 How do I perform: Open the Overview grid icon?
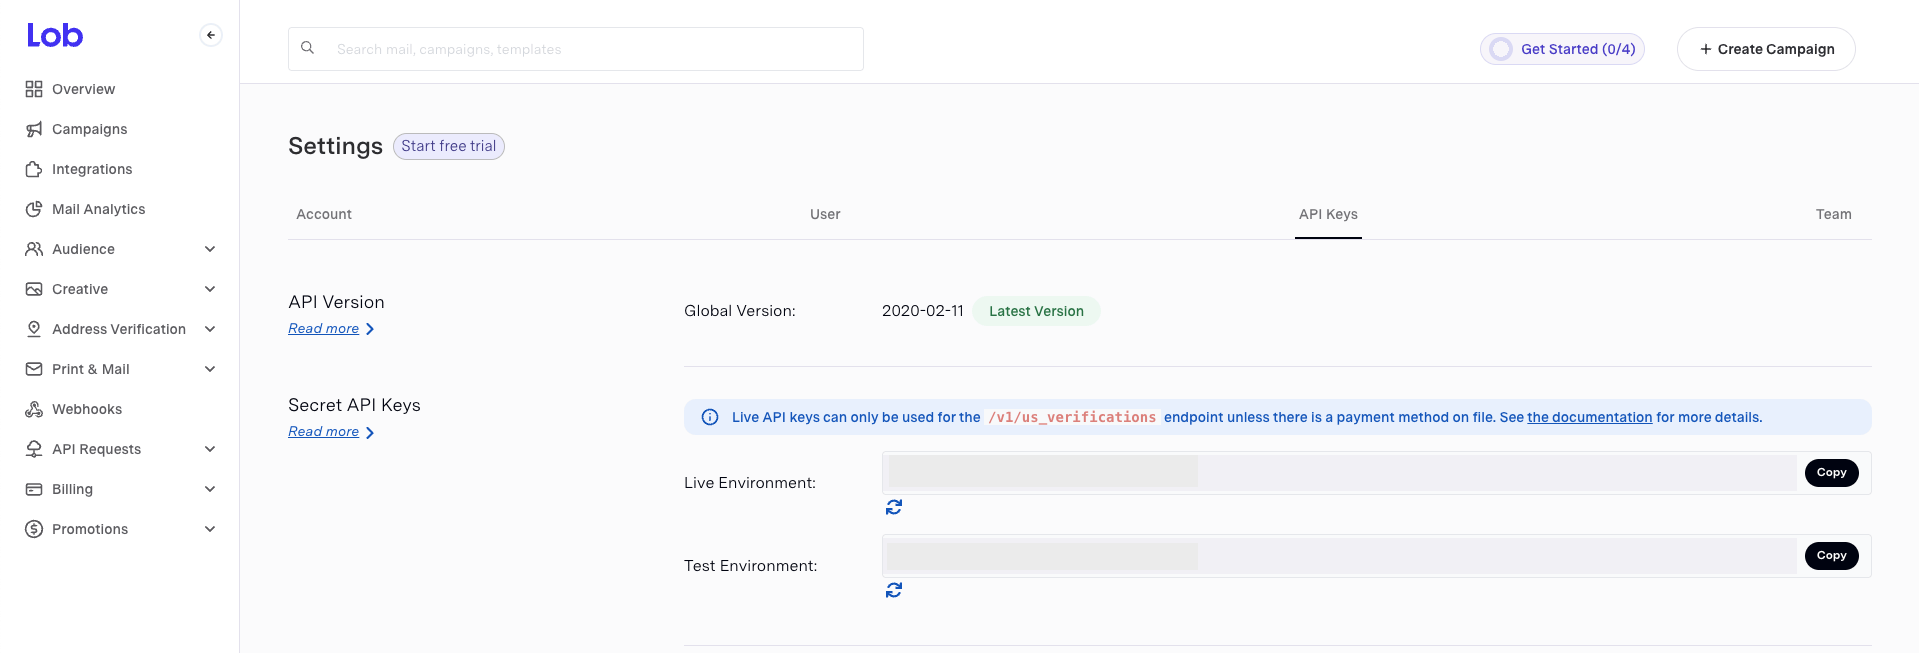pyautogui.click(x=34, y=89)
